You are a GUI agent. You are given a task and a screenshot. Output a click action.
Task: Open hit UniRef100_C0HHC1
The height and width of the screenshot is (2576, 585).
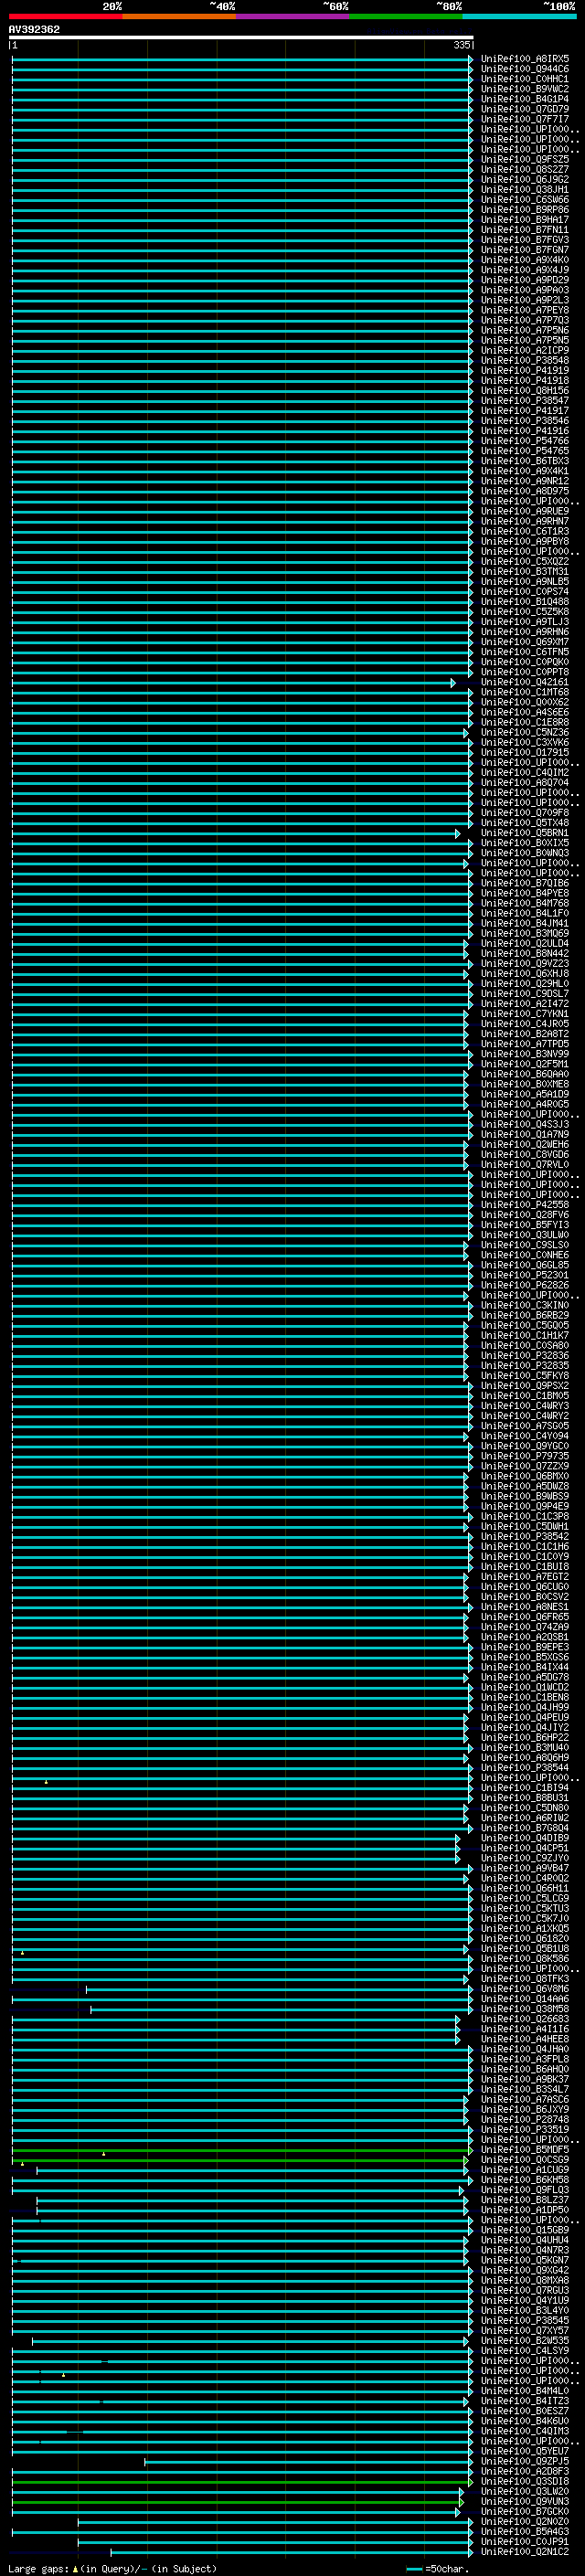[525, 79]
